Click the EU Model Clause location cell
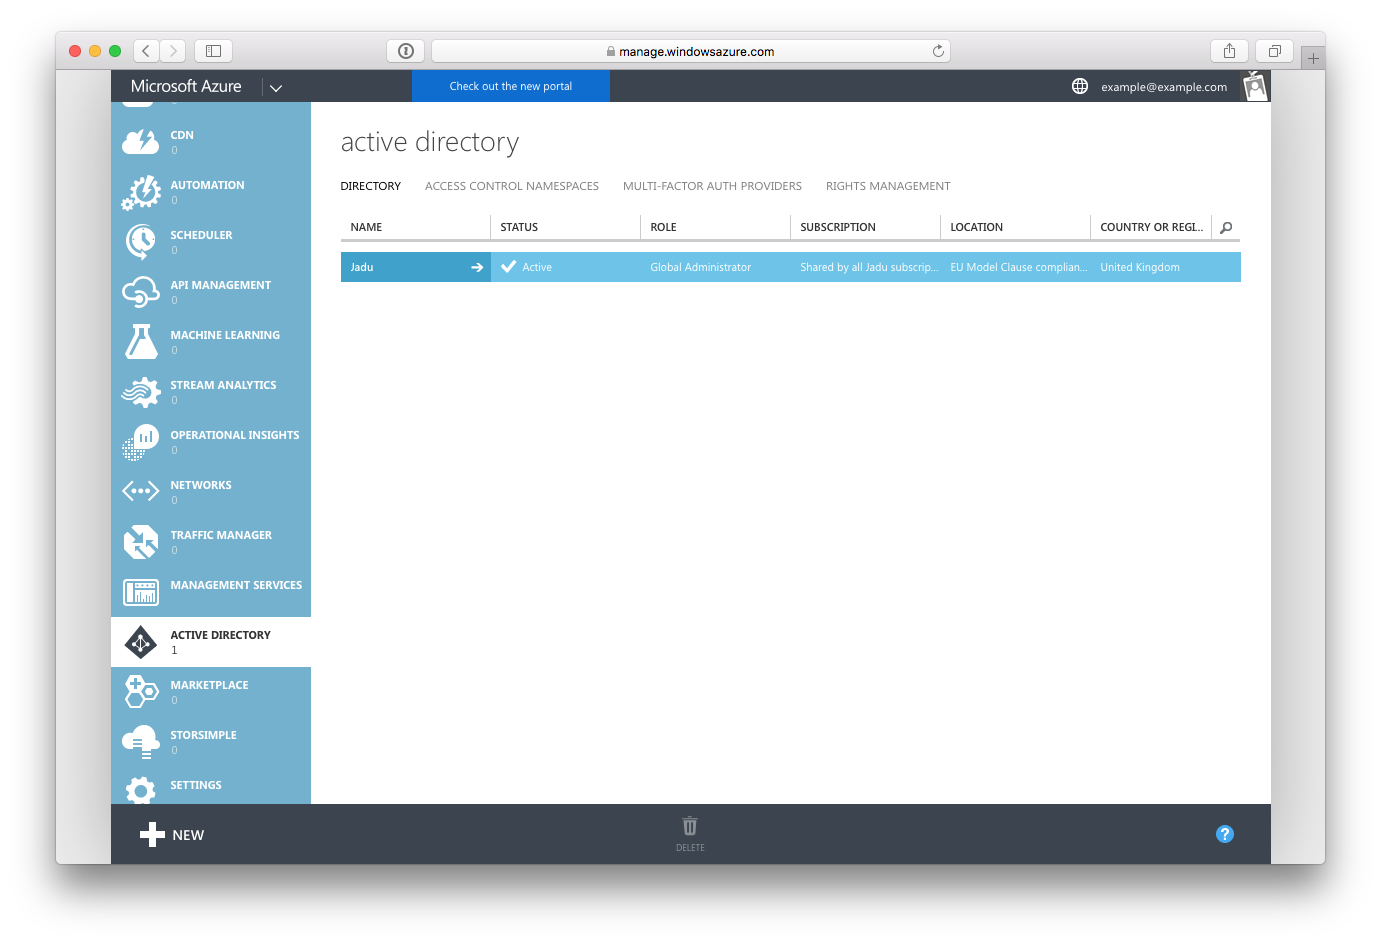Screen dimensions: 1381x944 [1015, 267]
